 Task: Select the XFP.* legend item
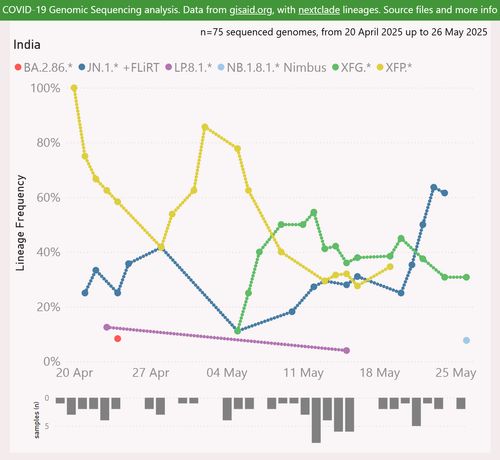394,68
